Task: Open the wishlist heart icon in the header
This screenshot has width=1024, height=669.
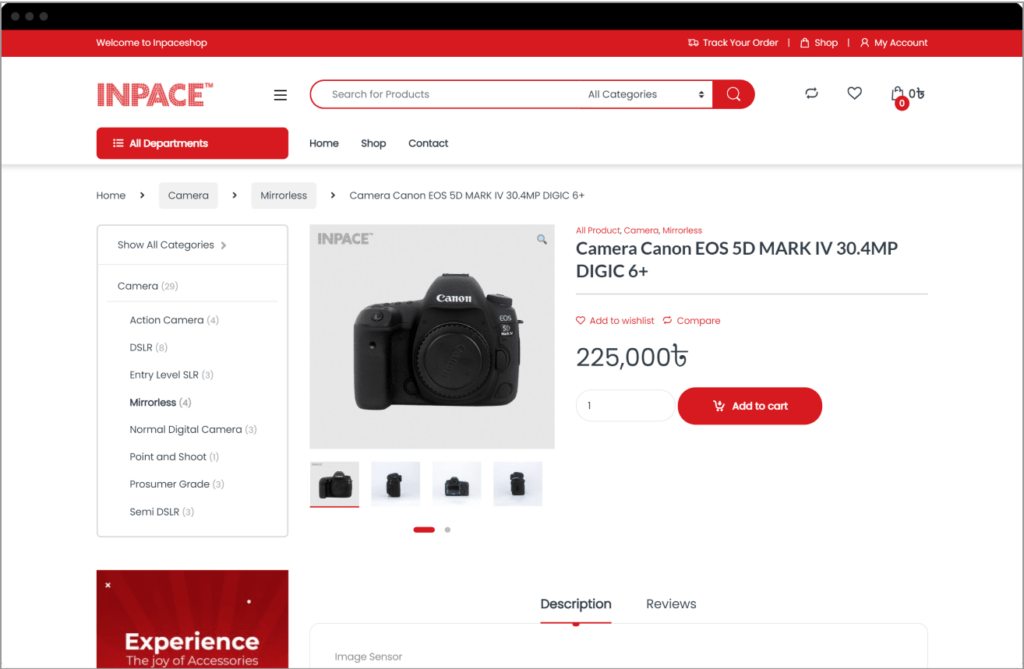Action: (854, 93)
